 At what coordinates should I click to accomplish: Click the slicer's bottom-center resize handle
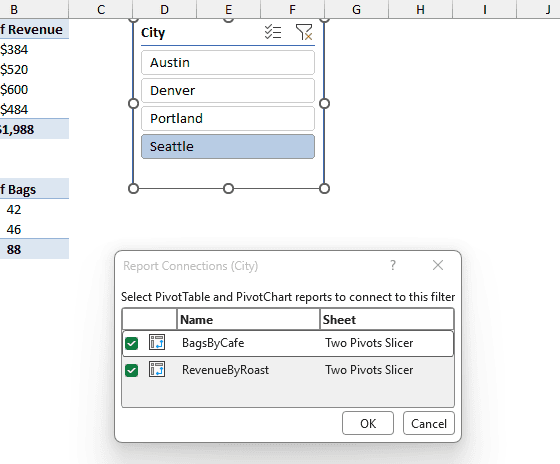229,189
